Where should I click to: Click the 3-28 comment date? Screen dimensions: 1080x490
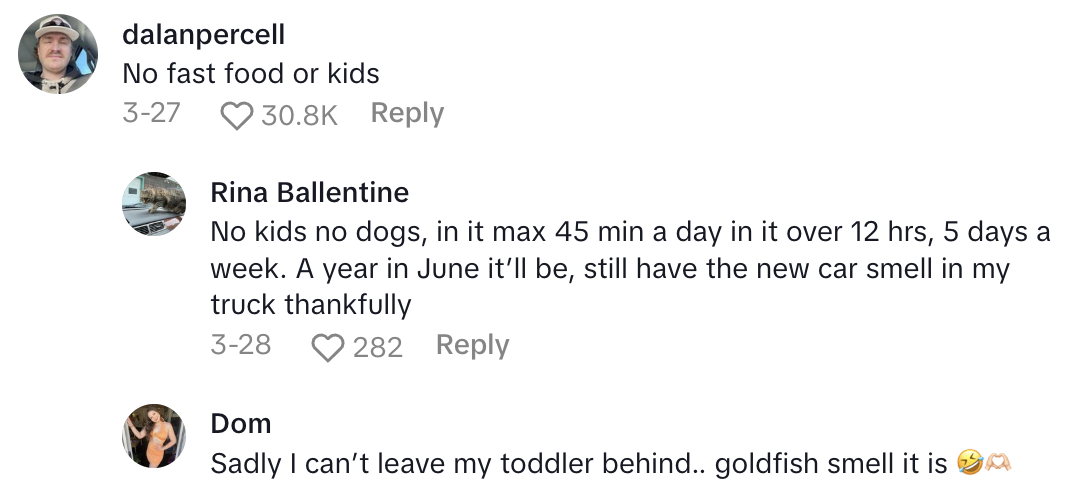tap(241, 345)
